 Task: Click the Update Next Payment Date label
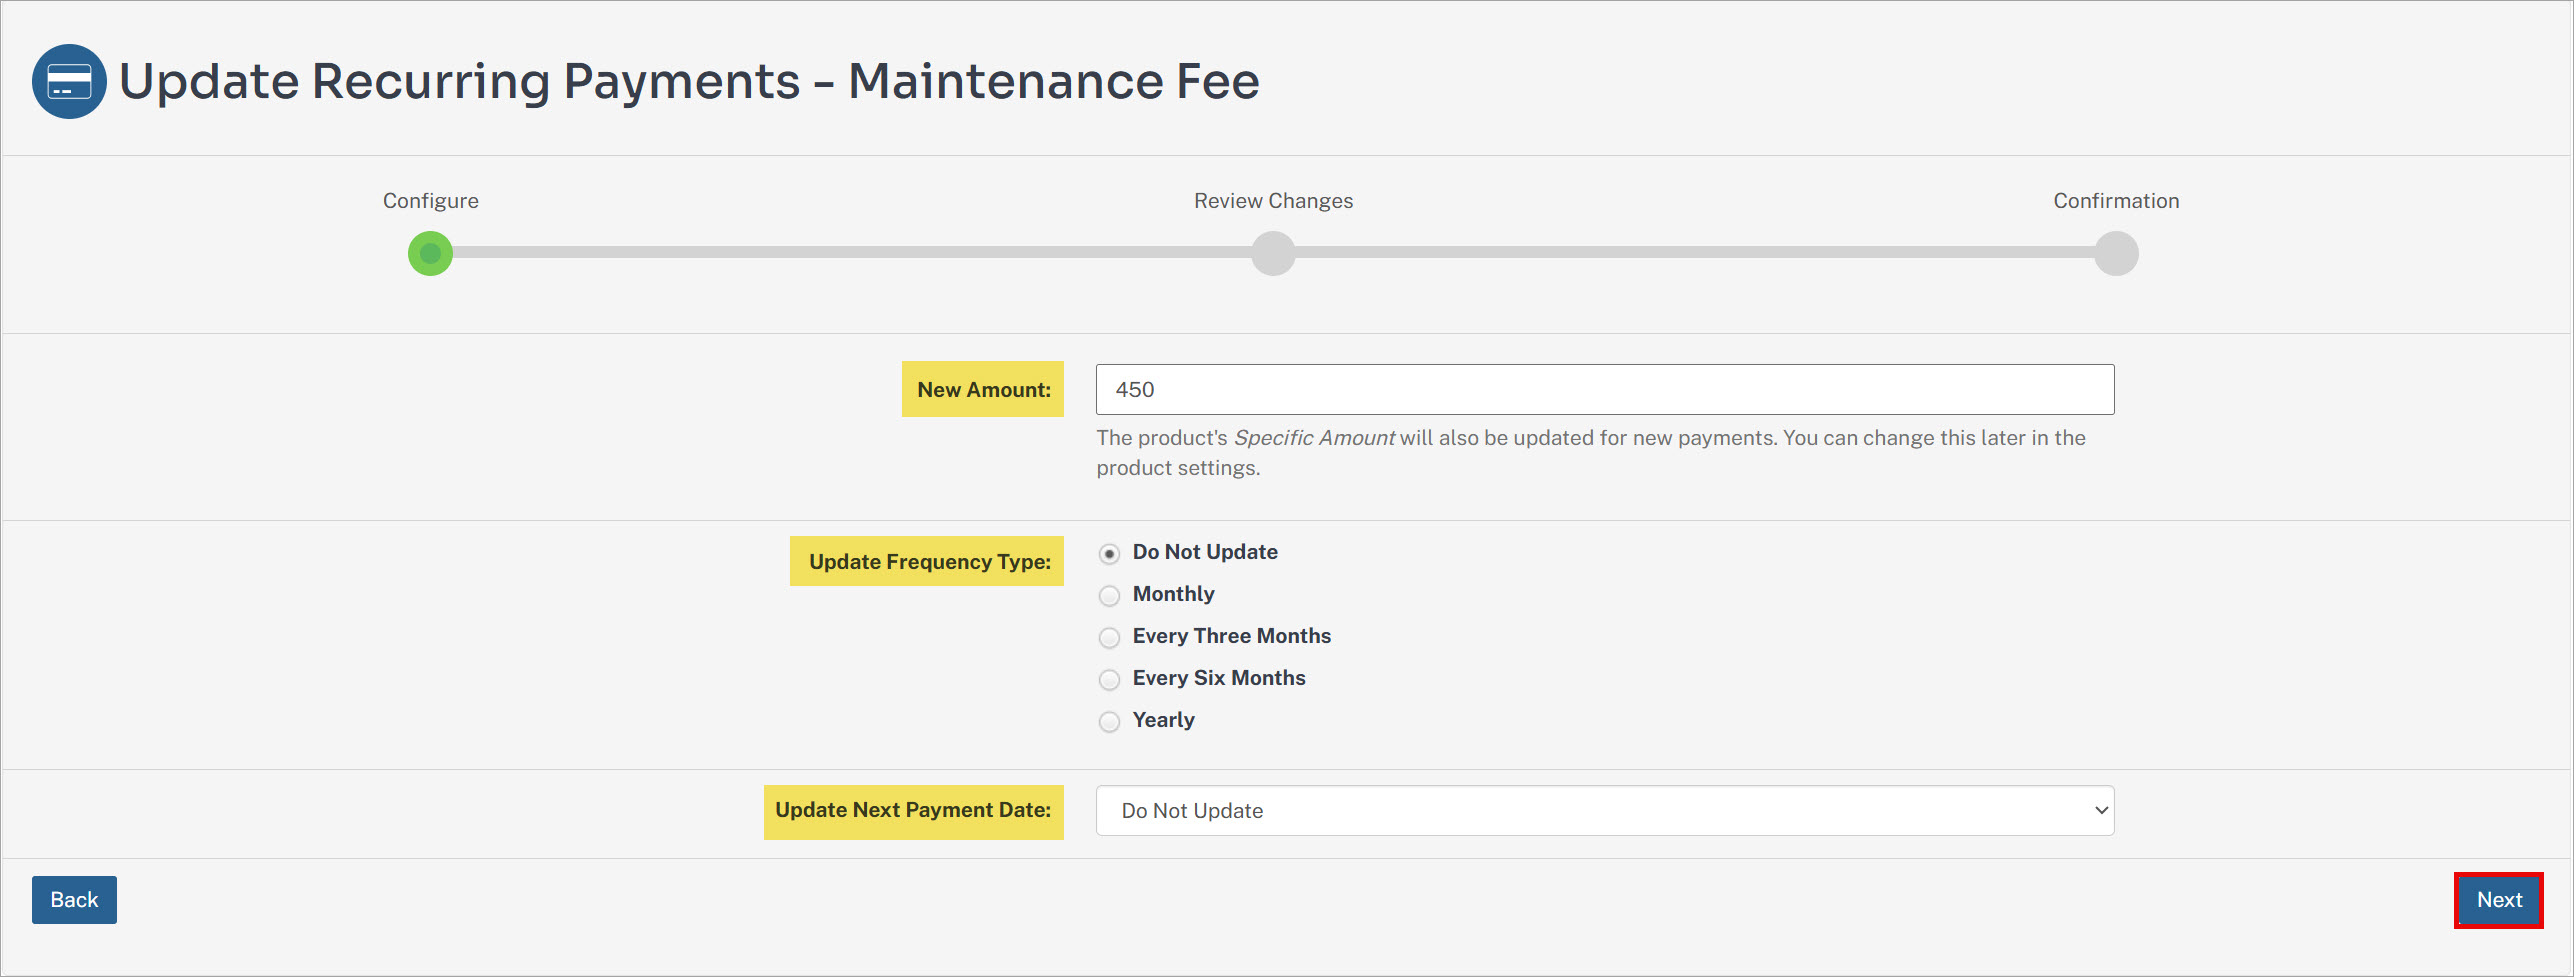click(914, 810)
